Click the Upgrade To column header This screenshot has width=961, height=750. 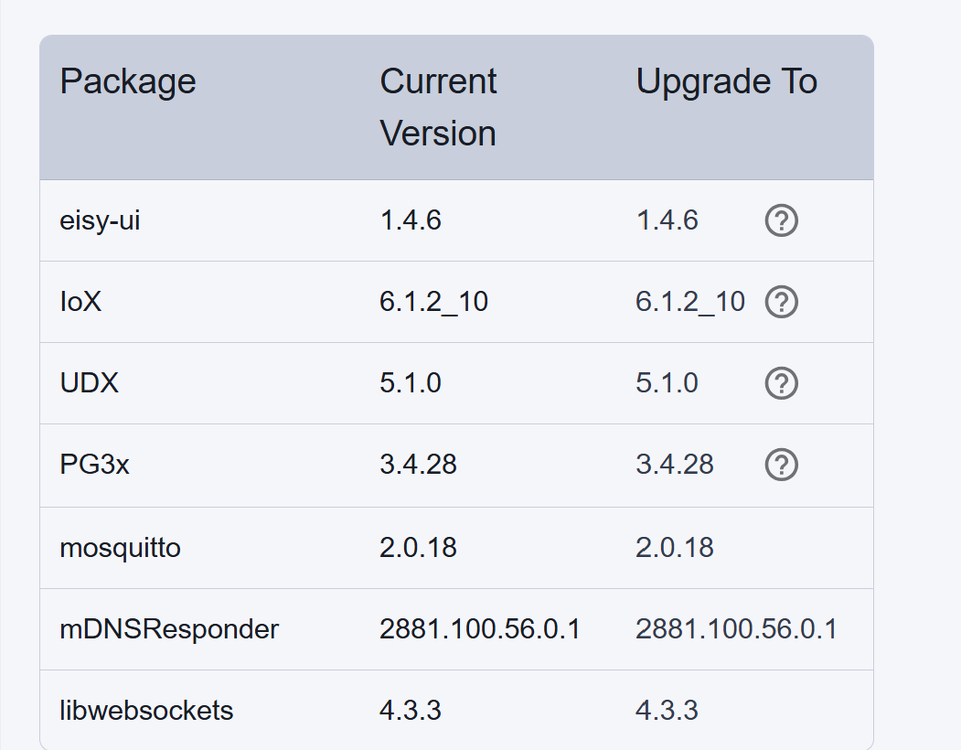(727, 81)
